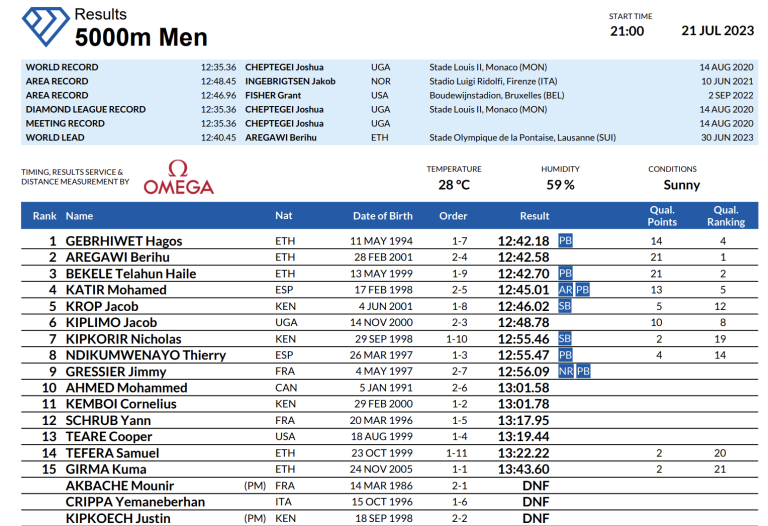Click the Diamond League logo
This screenshot has height=526, width=768.
42,25
